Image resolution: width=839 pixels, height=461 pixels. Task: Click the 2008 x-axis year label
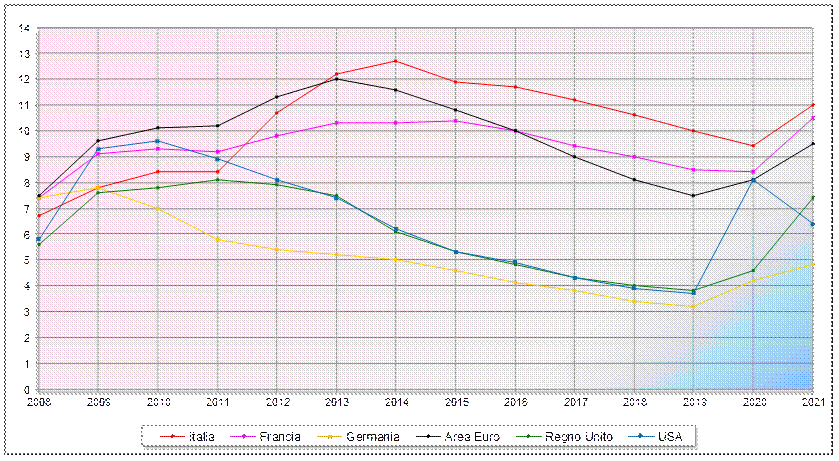click(x=39, y=402)
